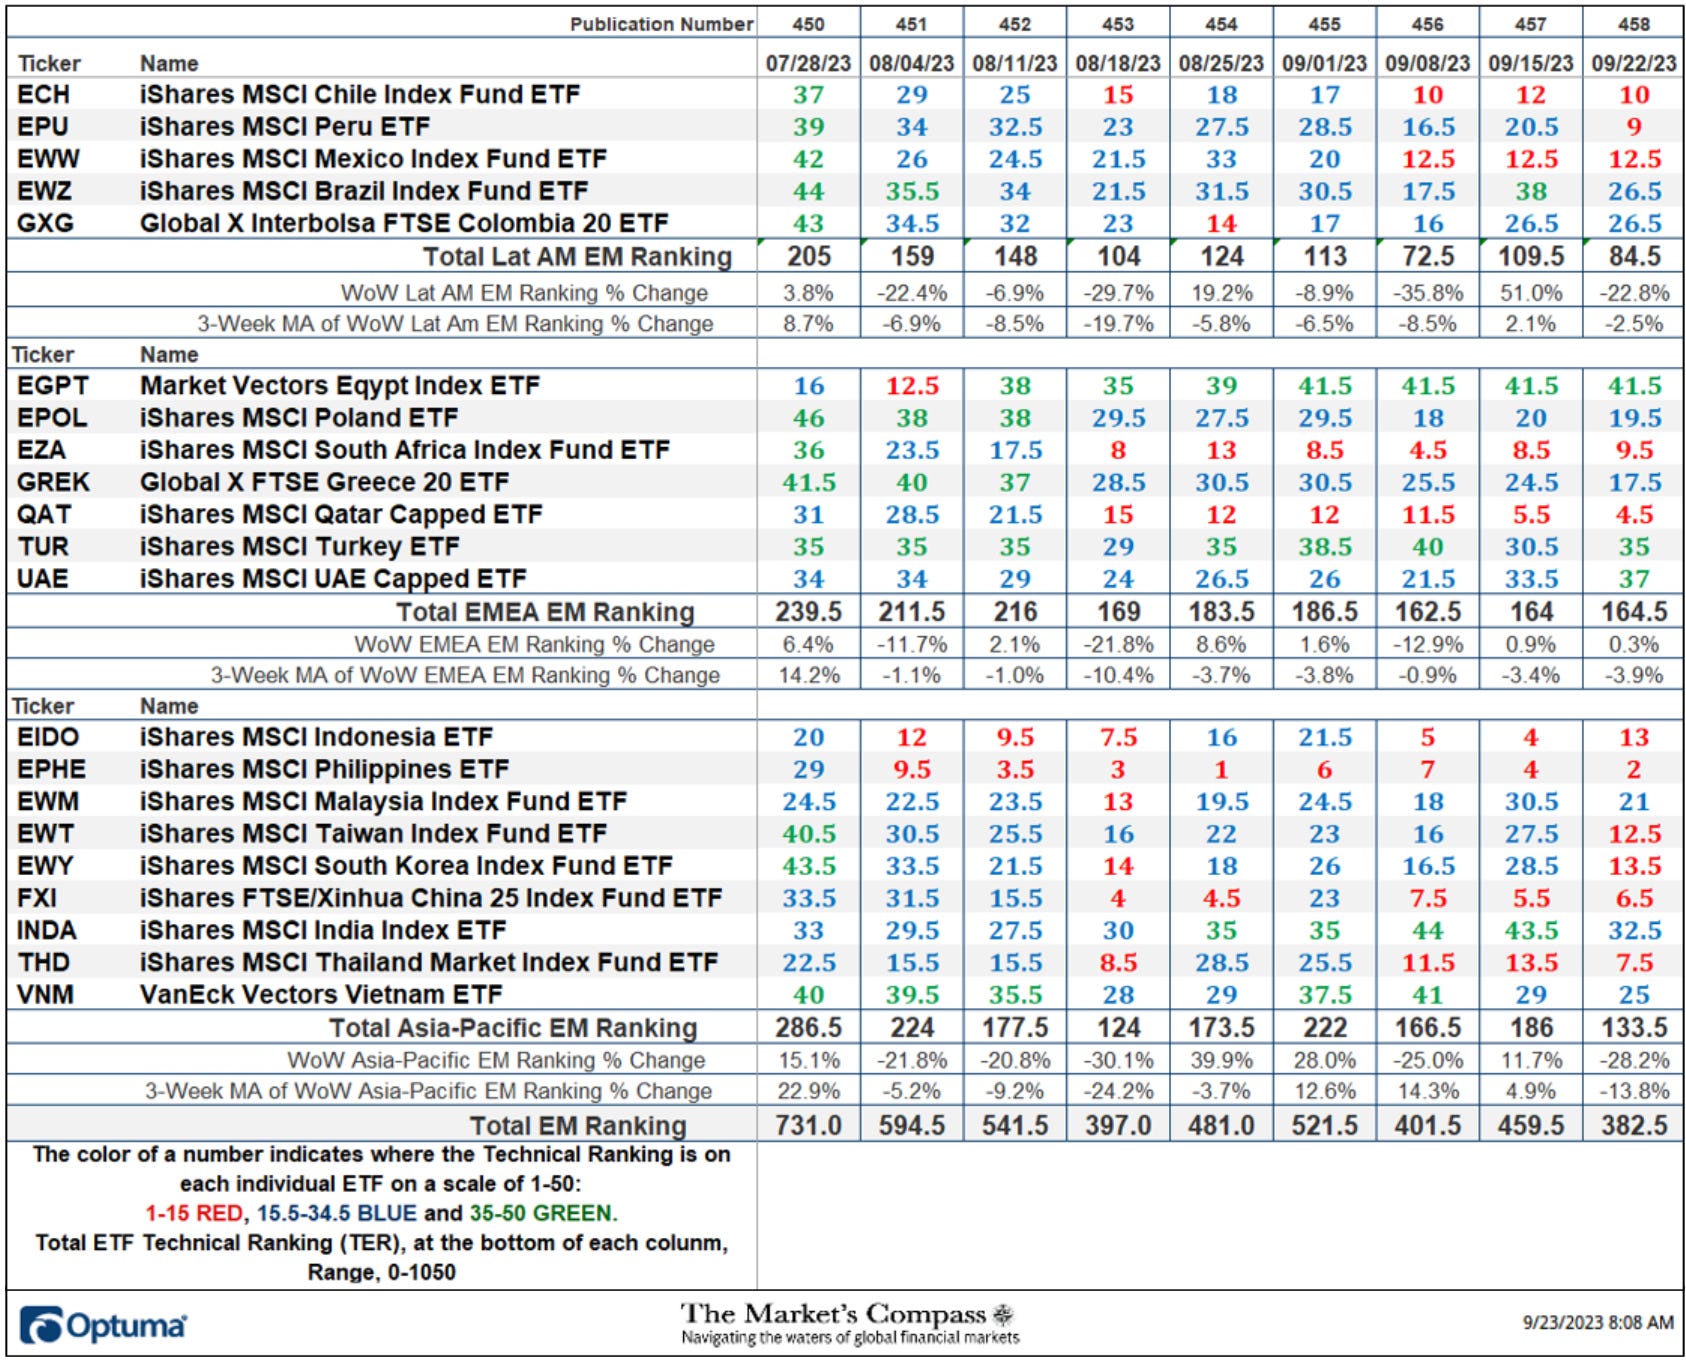Click the 9/23/2023 8:08 AM timestamp
Image resolution: width=1686 pixels, height=1360 pixels.
coord(1598,1322)
